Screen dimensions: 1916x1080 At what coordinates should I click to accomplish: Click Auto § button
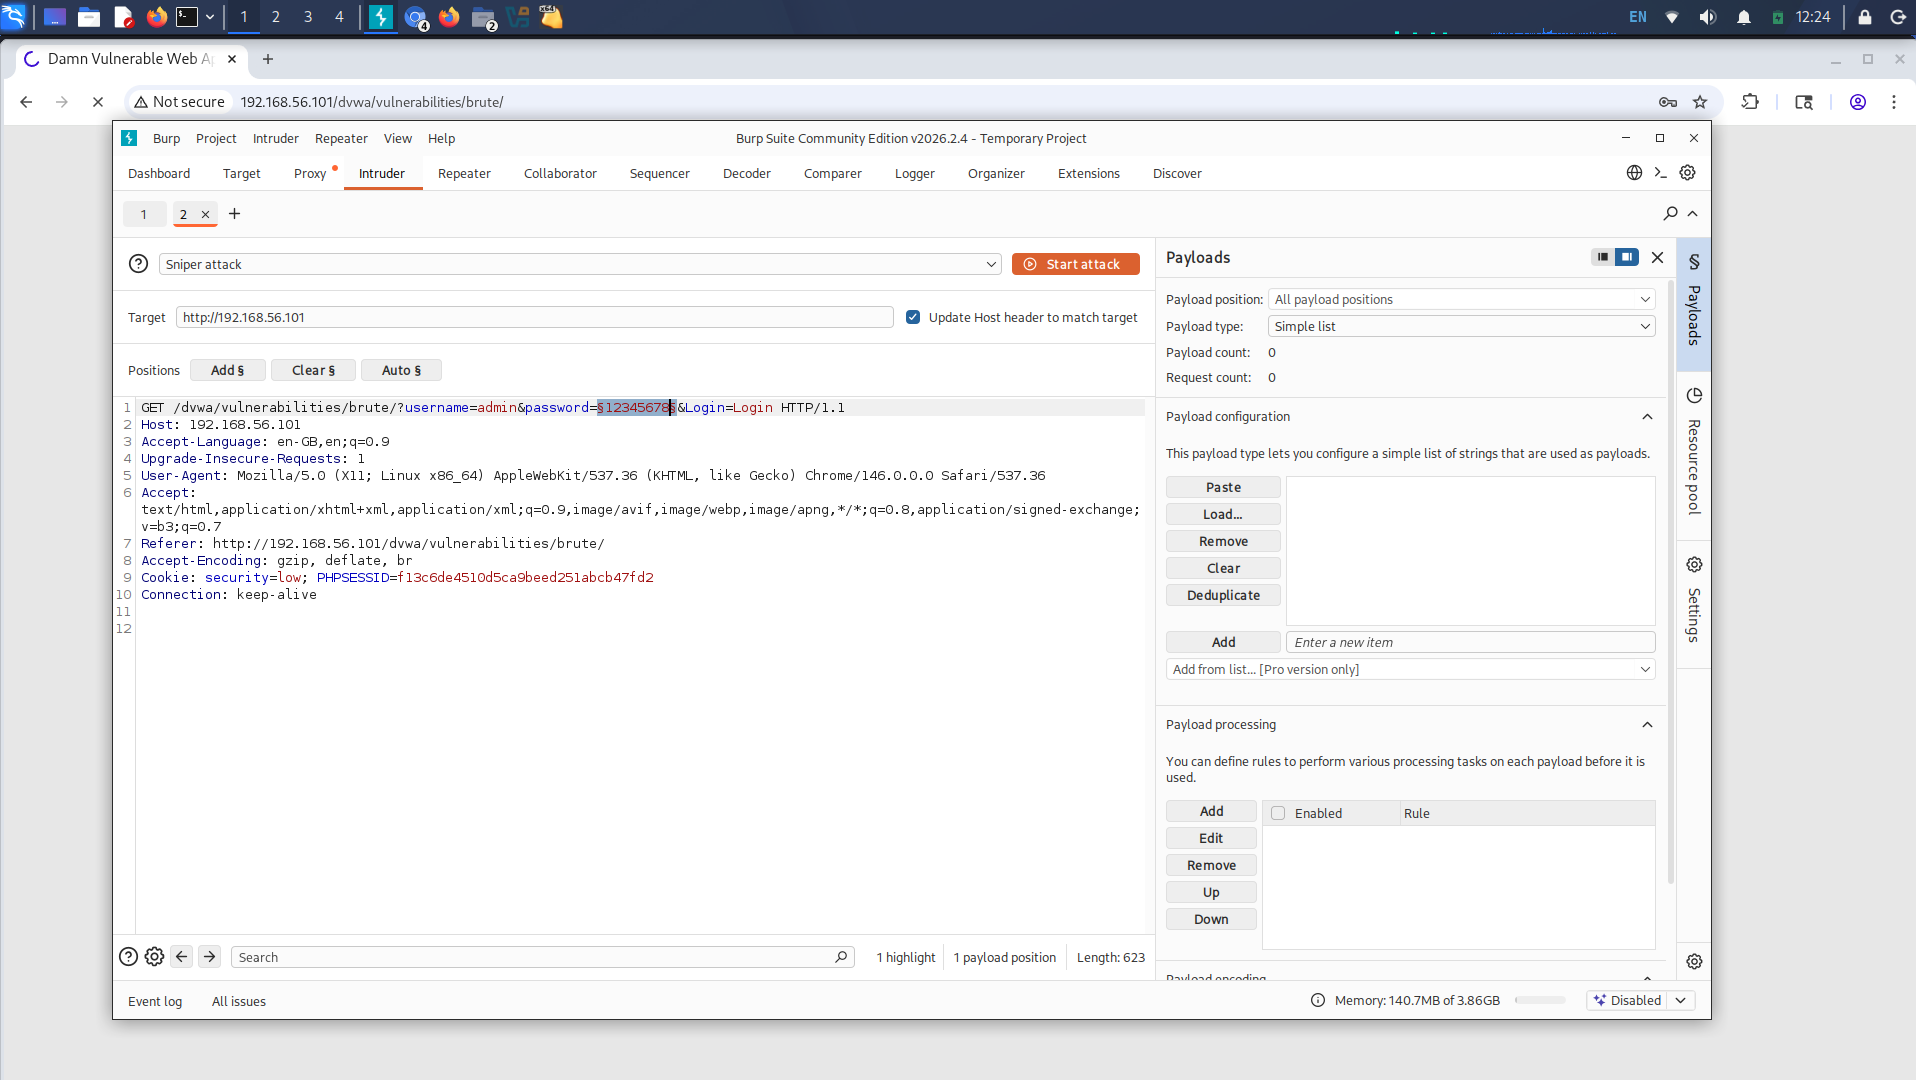coord(401,370)
